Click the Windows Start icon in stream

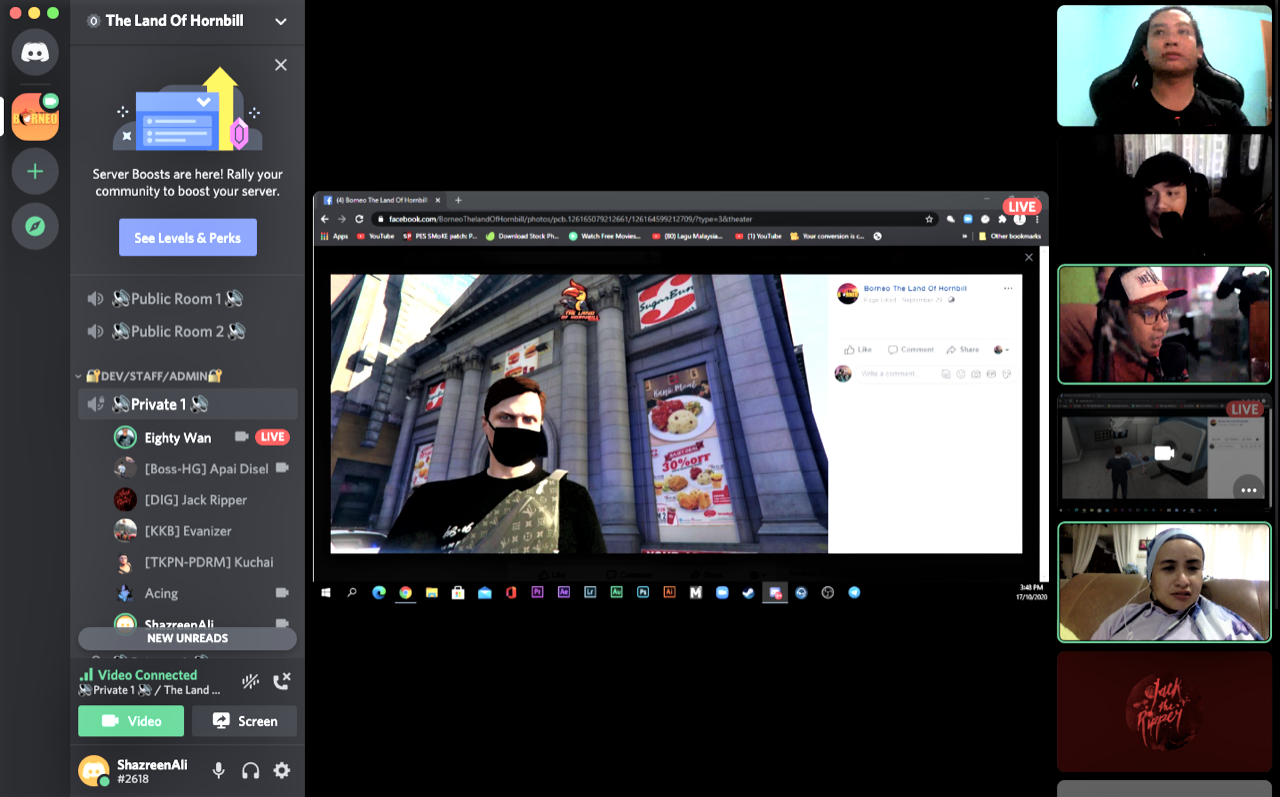326,592
